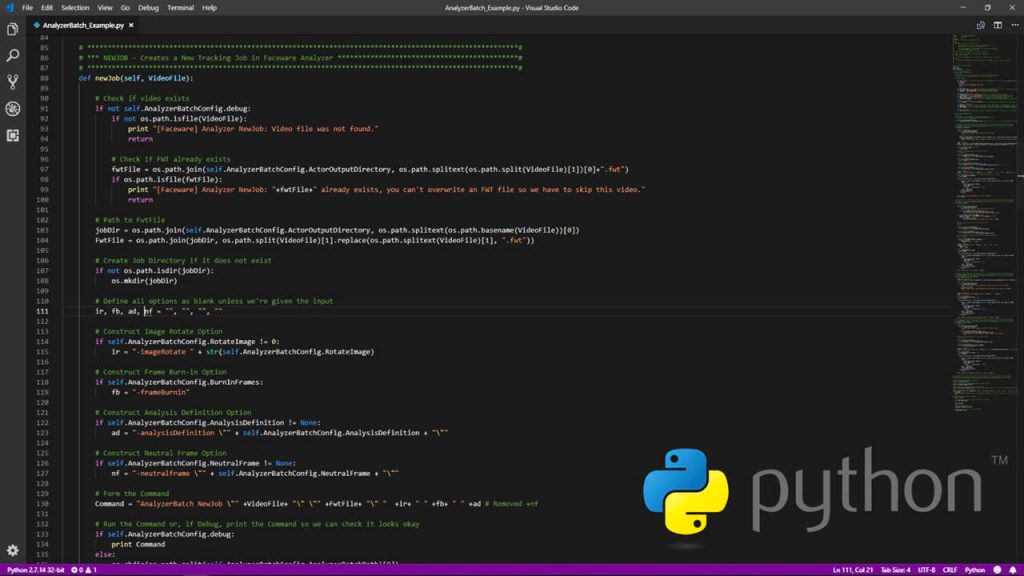Image resolution: width=1024 pixels, height=576 pixels.
Task: Open the Edit menu
Action: (47, 8)
